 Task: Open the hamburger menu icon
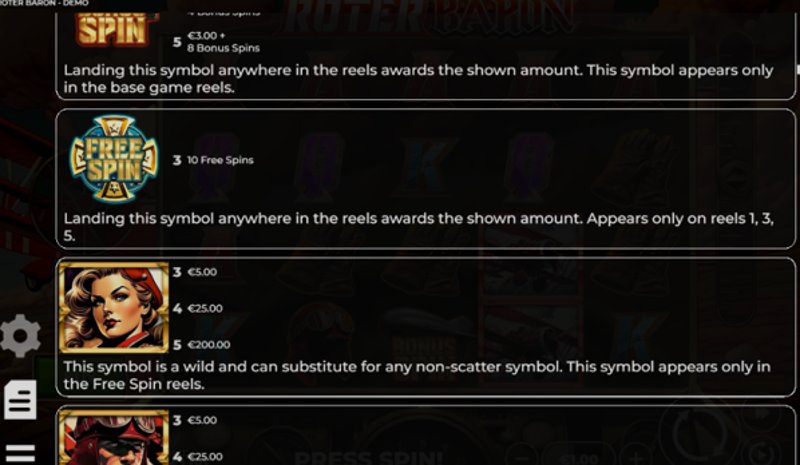[x=20, y=453]
